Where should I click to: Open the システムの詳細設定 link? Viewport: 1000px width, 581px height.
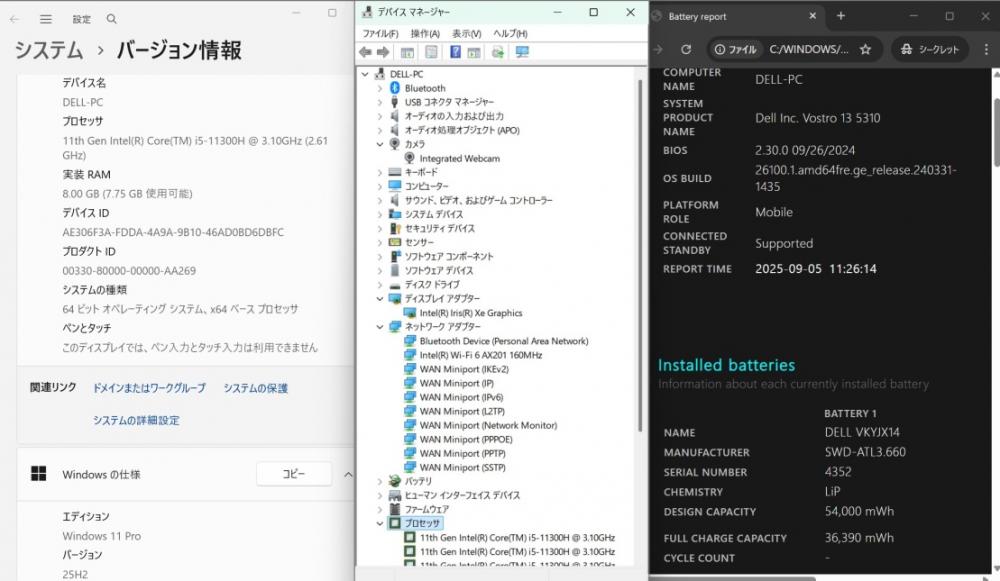coord(136,420)
